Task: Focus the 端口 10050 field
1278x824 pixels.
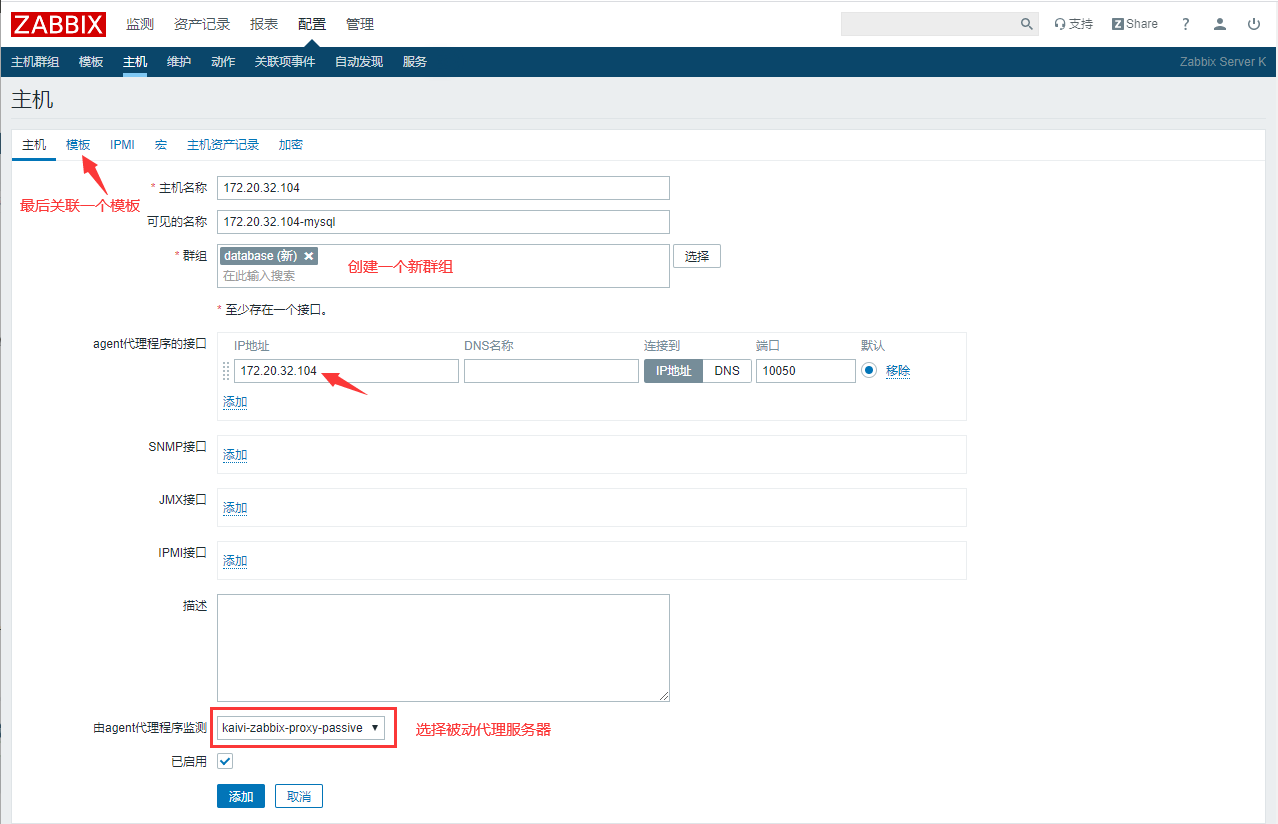Action: tap(806, 371)
